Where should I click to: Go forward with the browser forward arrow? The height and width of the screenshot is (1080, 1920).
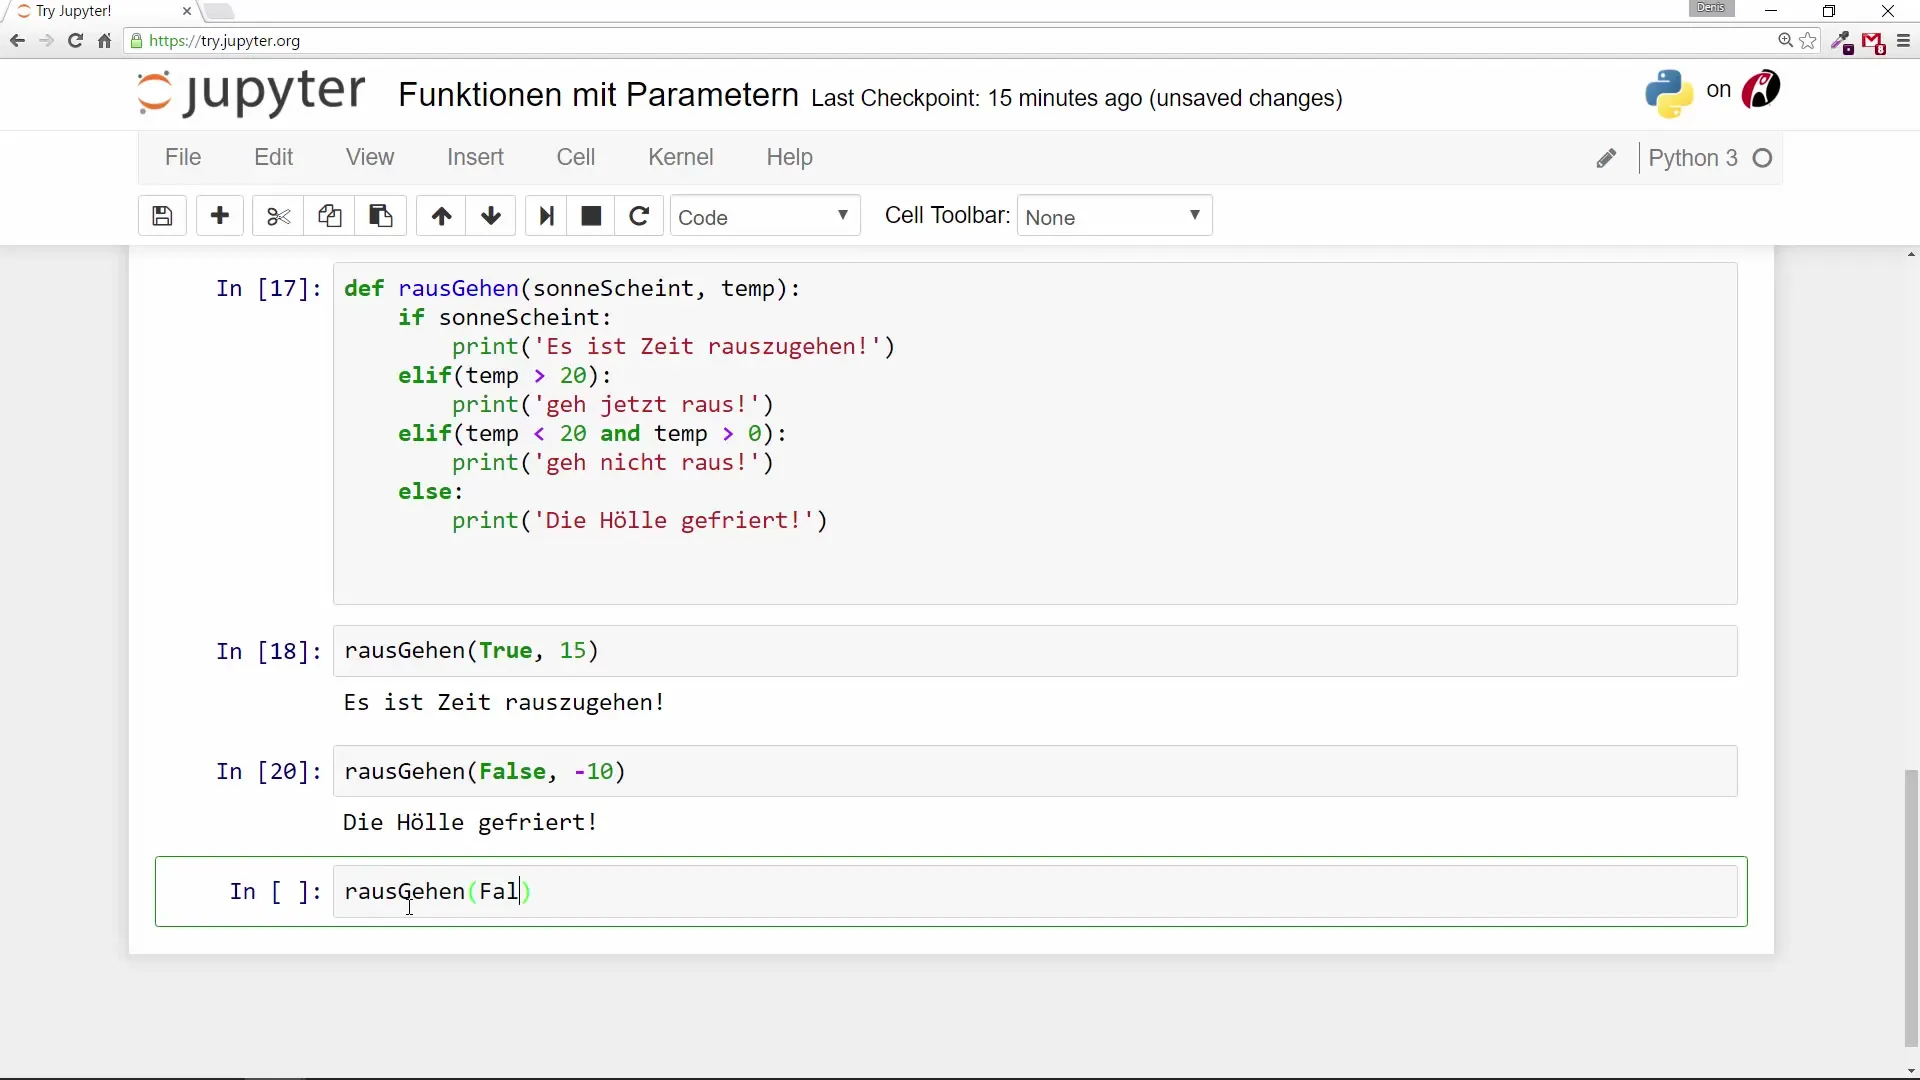pos(46,41)
